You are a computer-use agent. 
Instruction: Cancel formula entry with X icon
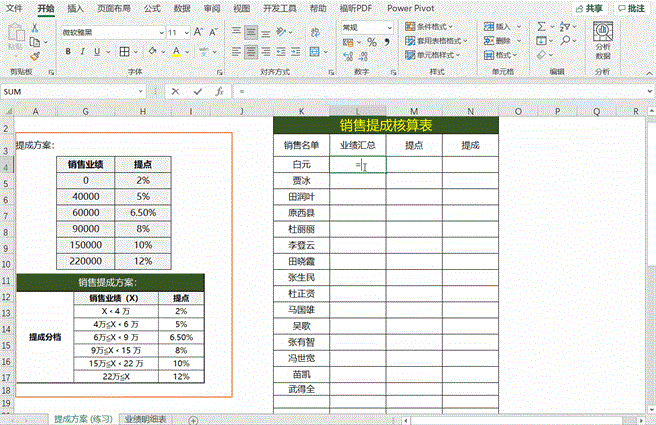click(176, 91)
